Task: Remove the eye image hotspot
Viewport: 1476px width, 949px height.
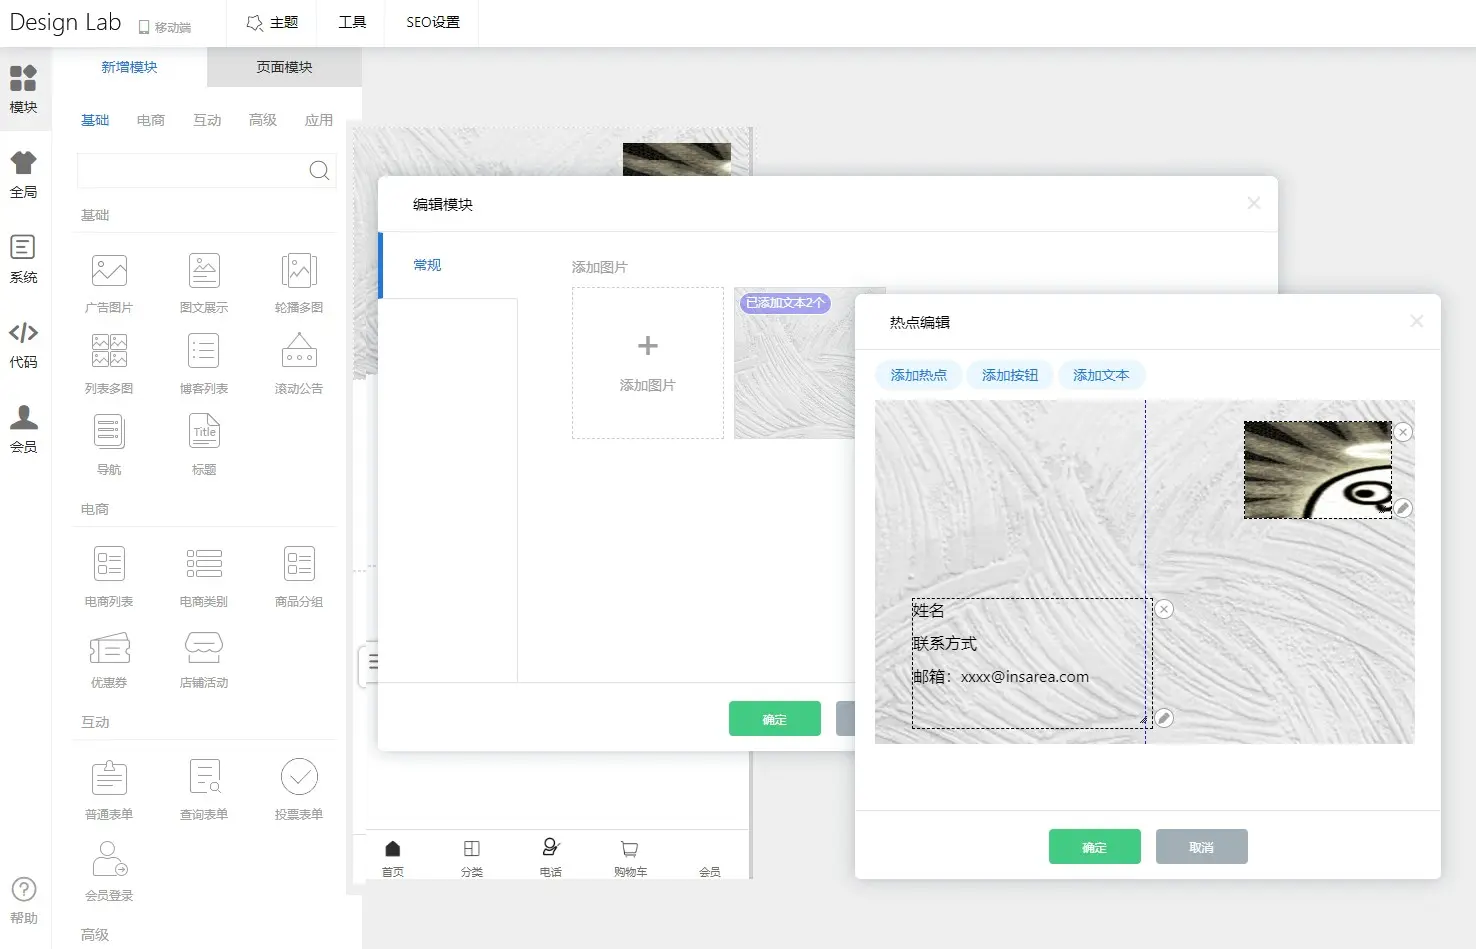Action: pyautogui.click(x=1404, y=432)
